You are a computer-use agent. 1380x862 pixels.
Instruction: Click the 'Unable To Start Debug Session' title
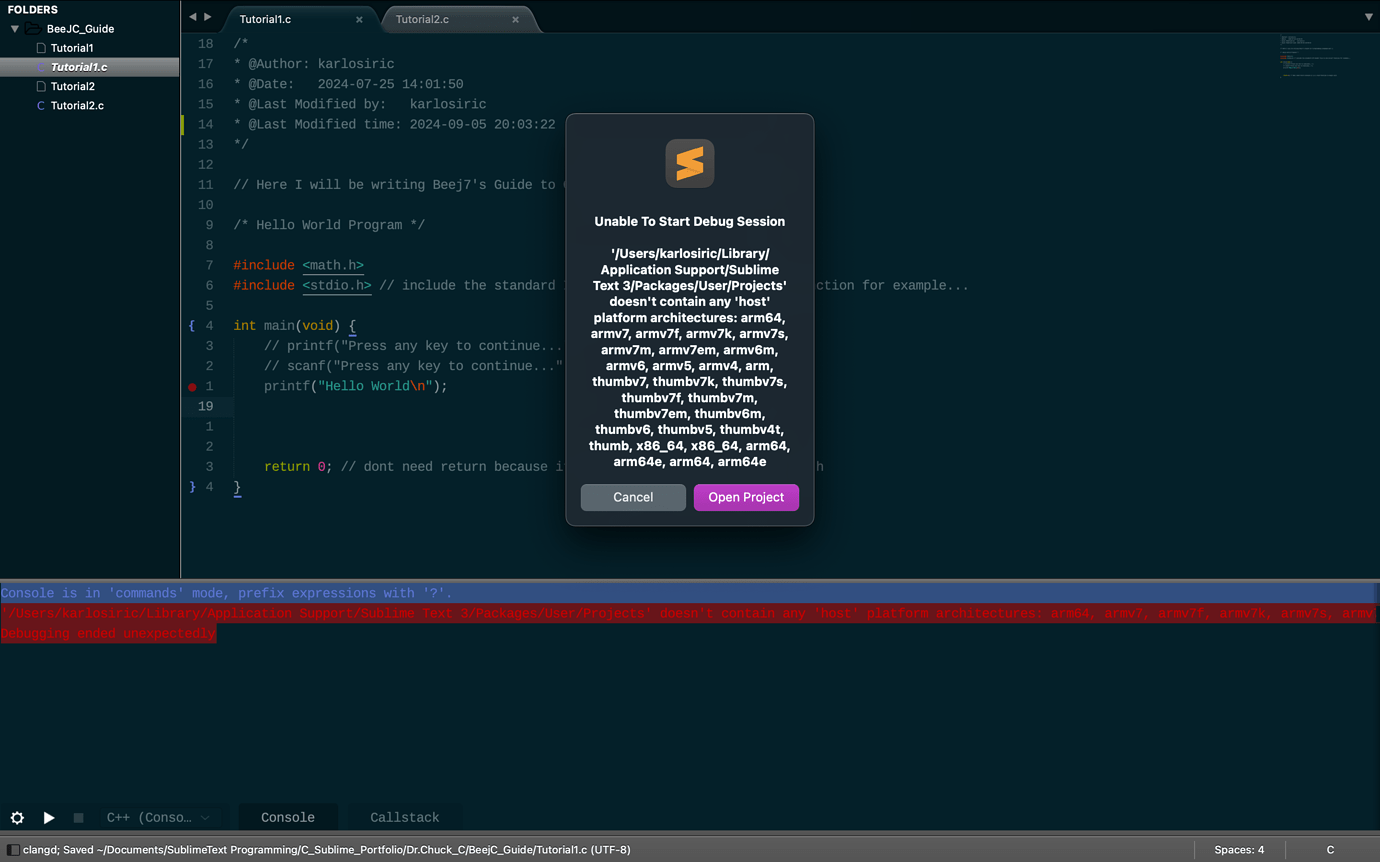point(690,221)
